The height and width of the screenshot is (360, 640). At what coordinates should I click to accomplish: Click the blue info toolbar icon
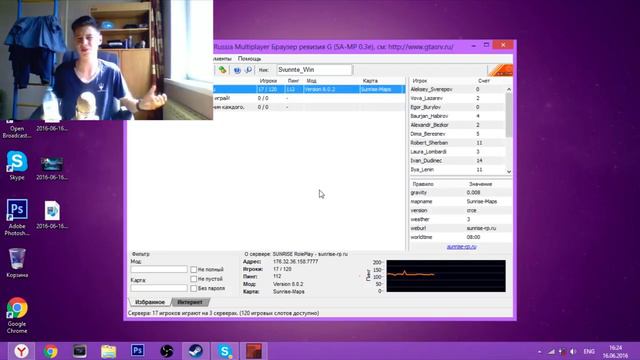point(237,70)
